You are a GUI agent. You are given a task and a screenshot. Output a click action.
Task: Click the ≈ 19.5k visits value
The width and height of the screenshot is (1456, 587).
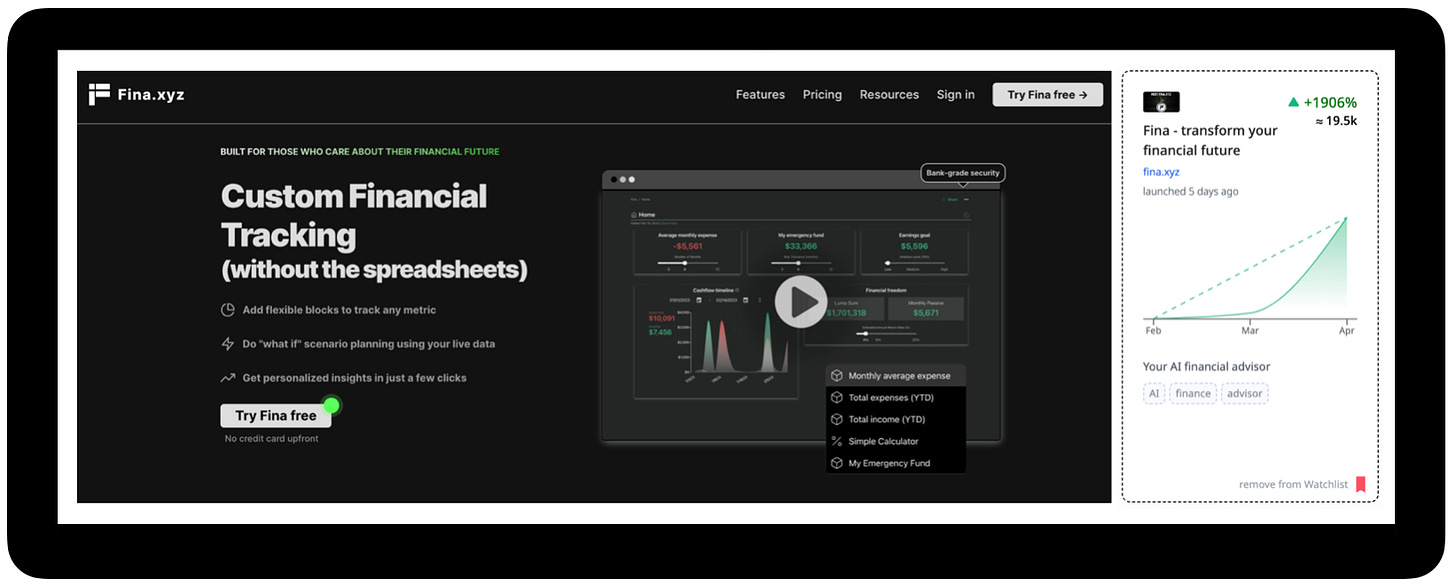pos(1337,122)
